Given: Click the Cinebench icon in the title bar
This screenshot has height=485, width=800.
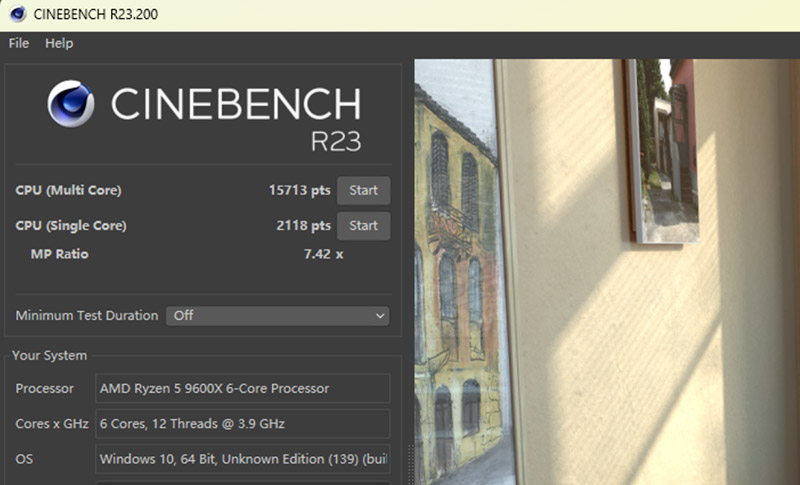Looking at the screenshot, I should 17,14.
